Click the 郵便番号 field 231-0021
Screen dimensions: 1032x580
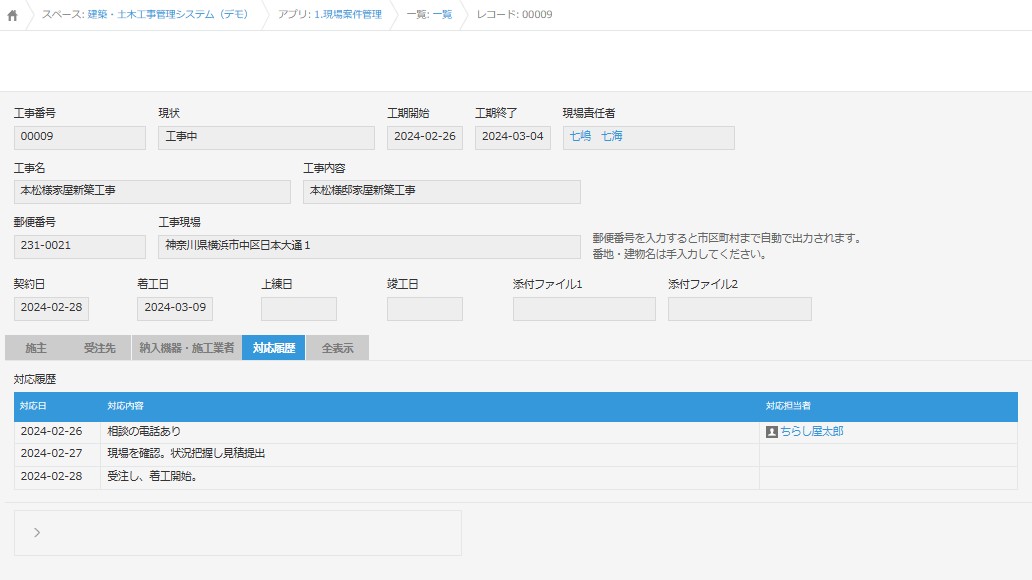pos(79,246)
